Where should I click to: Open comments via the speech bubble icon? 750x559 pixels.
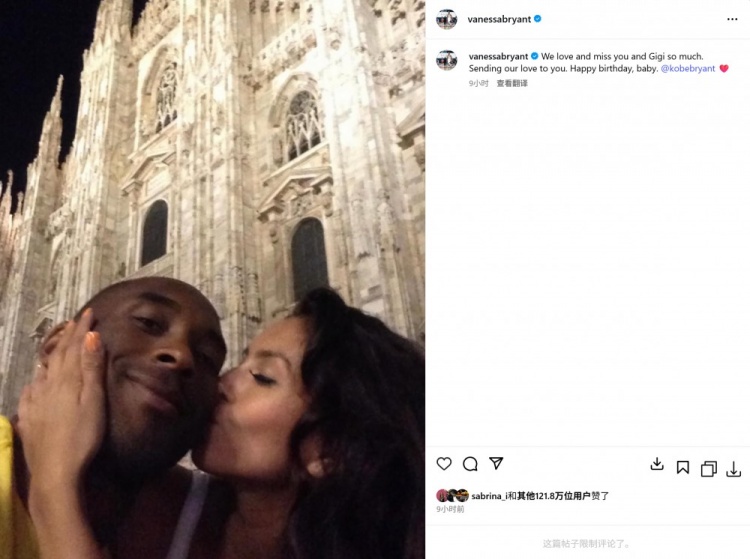coord(470,464)
